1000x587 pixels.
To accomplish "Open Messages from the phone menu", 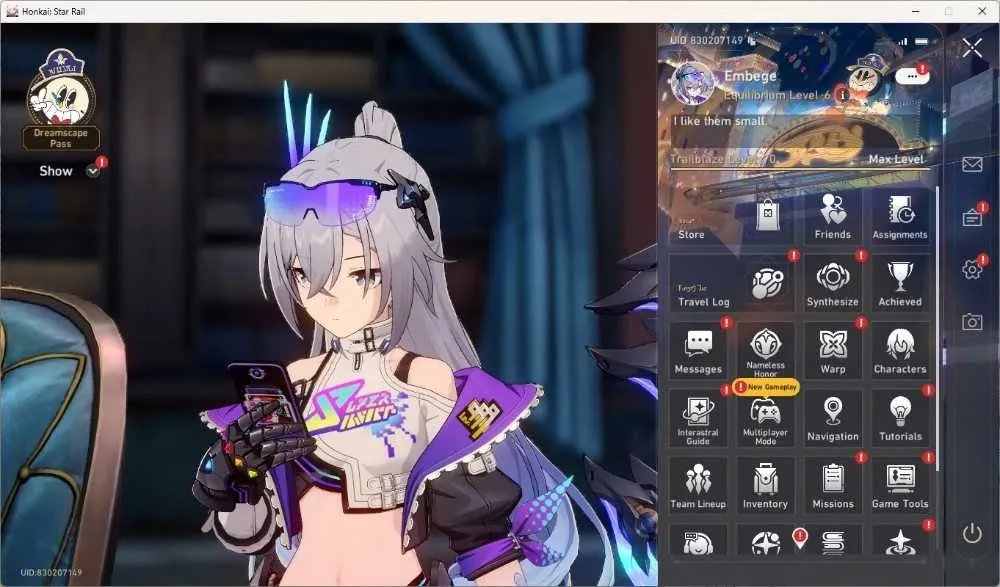I will click(x=698, y=351).
